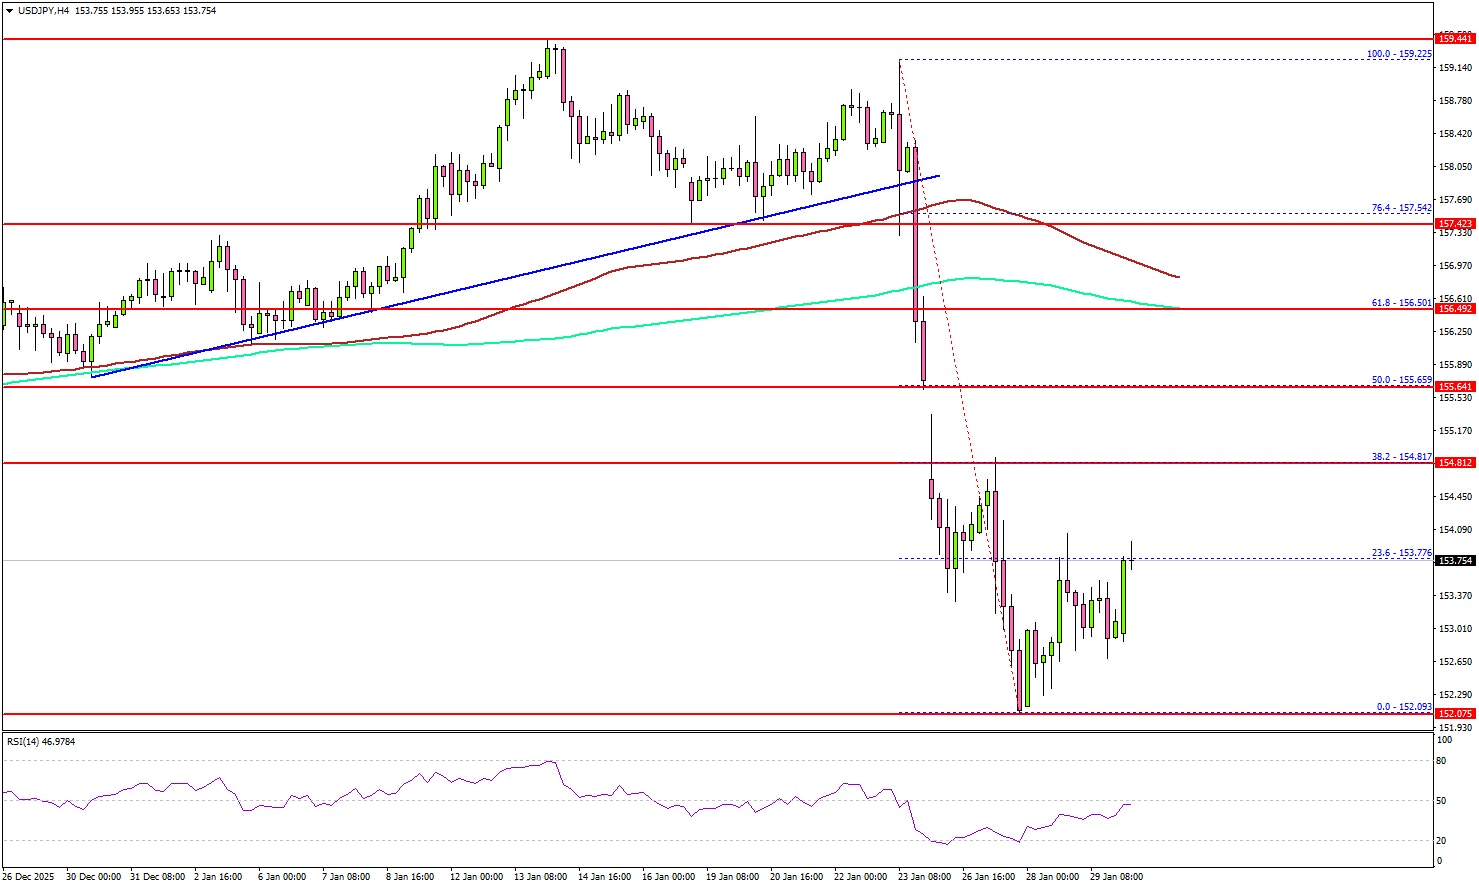Screen dimensions: 1479x888
Task: Click the RSI scale value 80
Action: (1442, 761)
